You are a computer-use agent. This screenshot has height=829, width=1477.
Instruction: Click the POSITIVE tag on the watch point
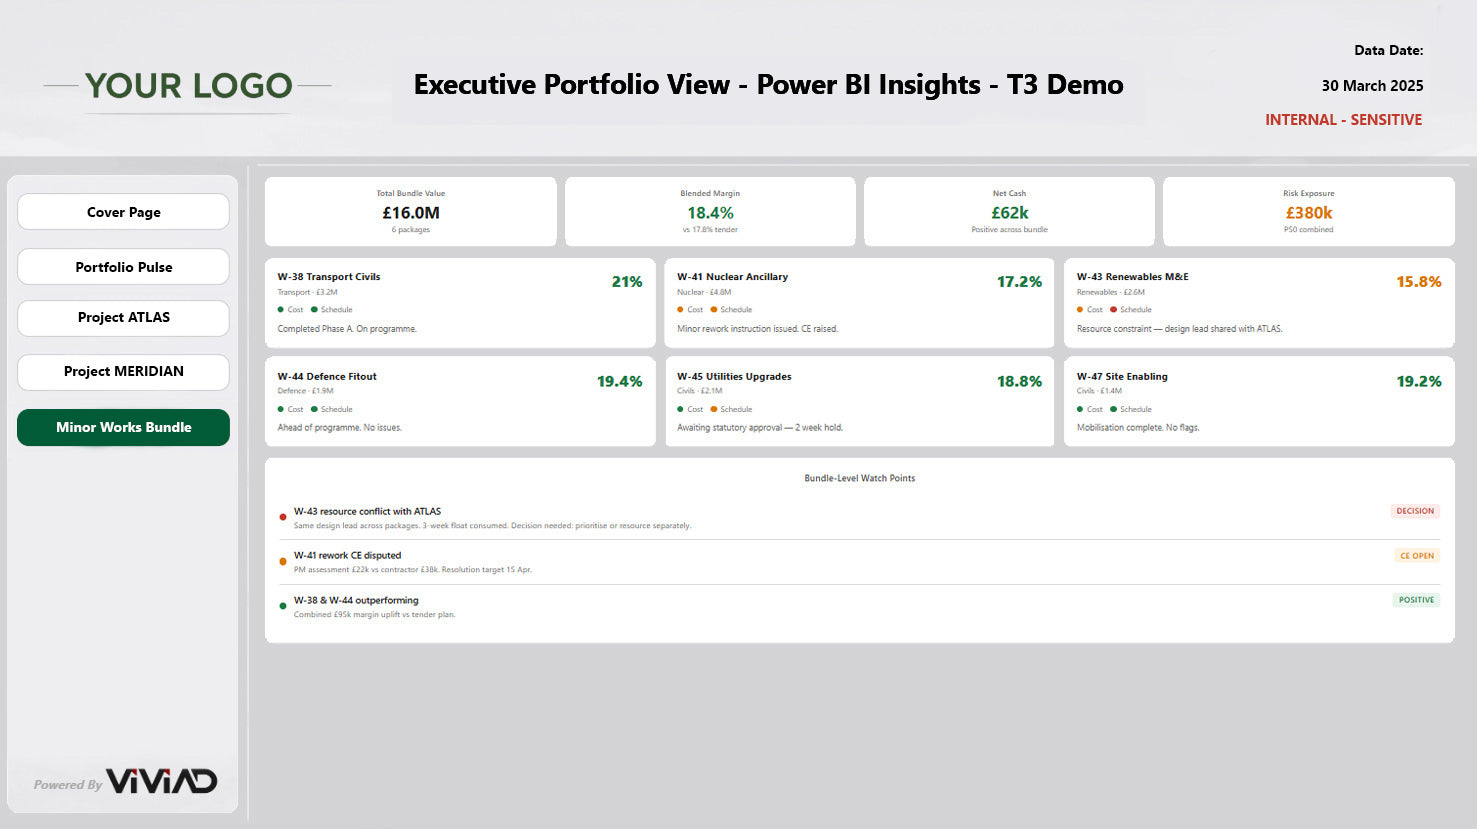click(x=1416, y=600)
